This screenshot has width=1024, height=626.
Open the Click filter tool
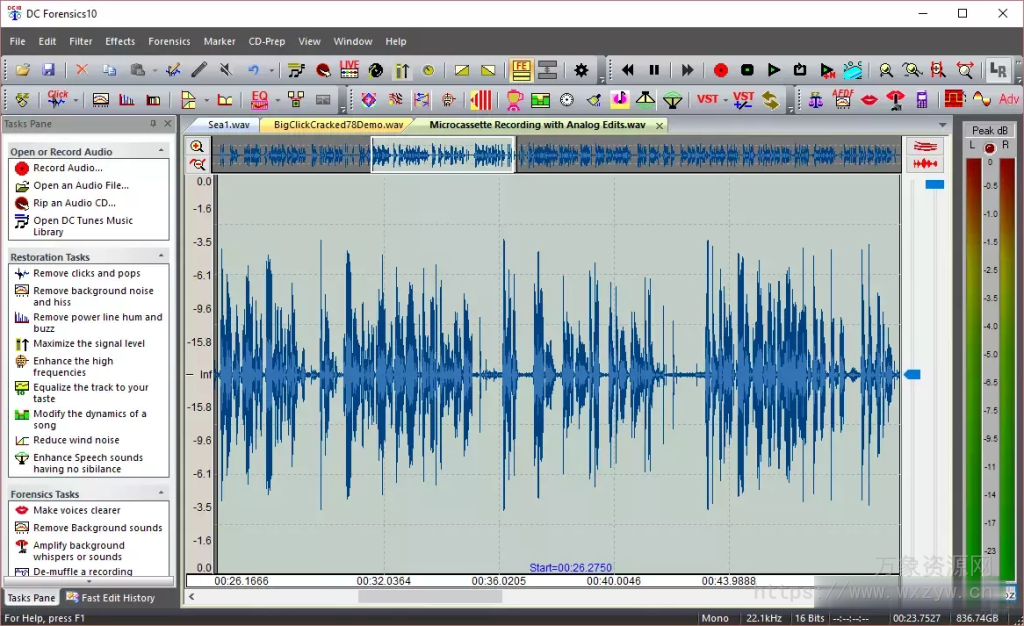(x=58, y=100)
